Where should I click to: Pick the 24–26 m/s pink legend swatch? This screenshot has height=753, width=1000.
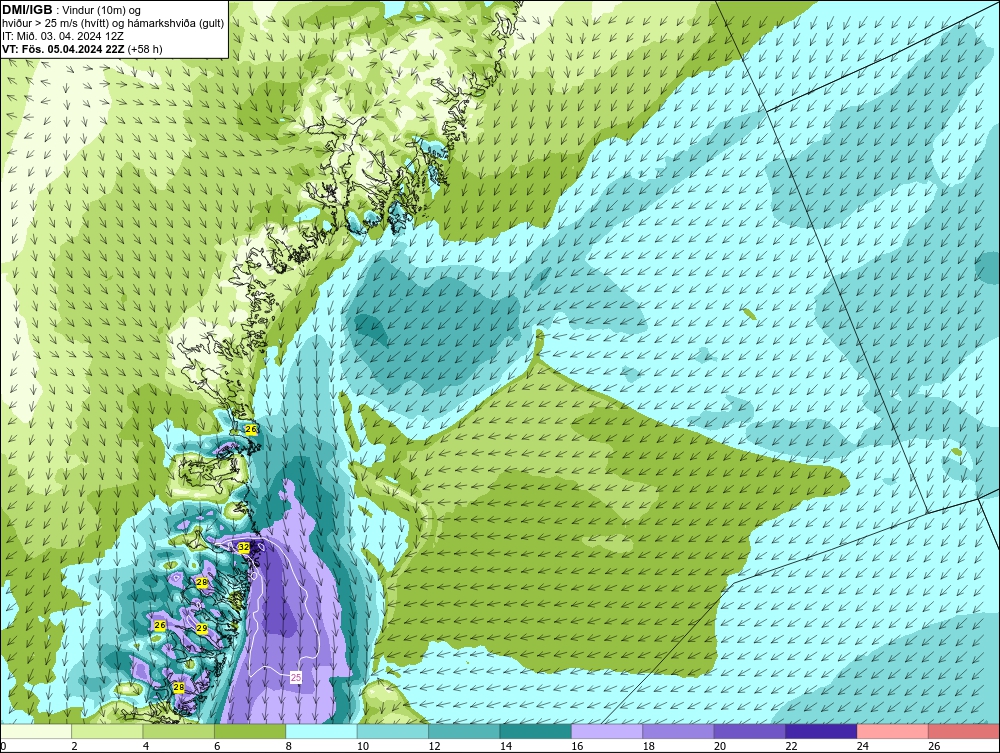coord(893,731)
